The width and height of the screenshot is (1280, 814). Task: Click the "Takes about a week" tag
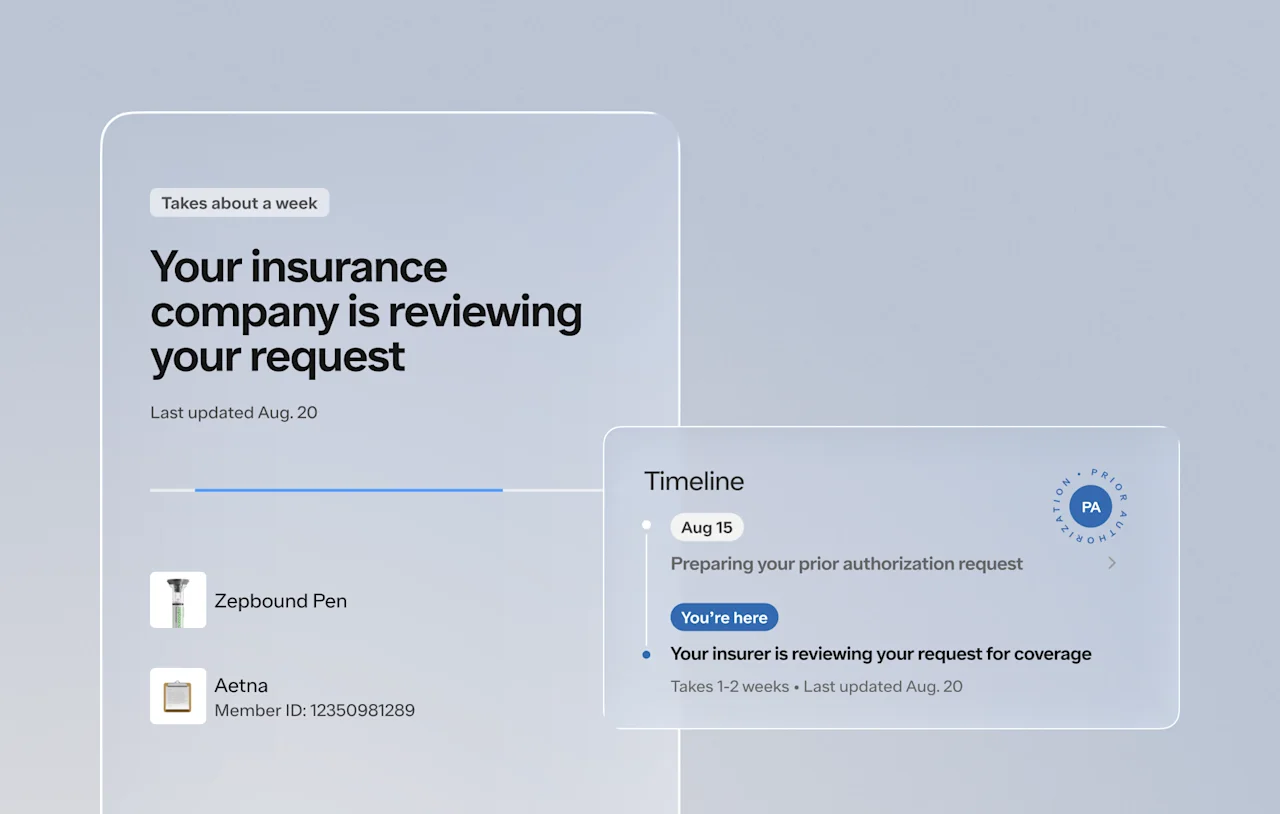[x=239, y=203]
